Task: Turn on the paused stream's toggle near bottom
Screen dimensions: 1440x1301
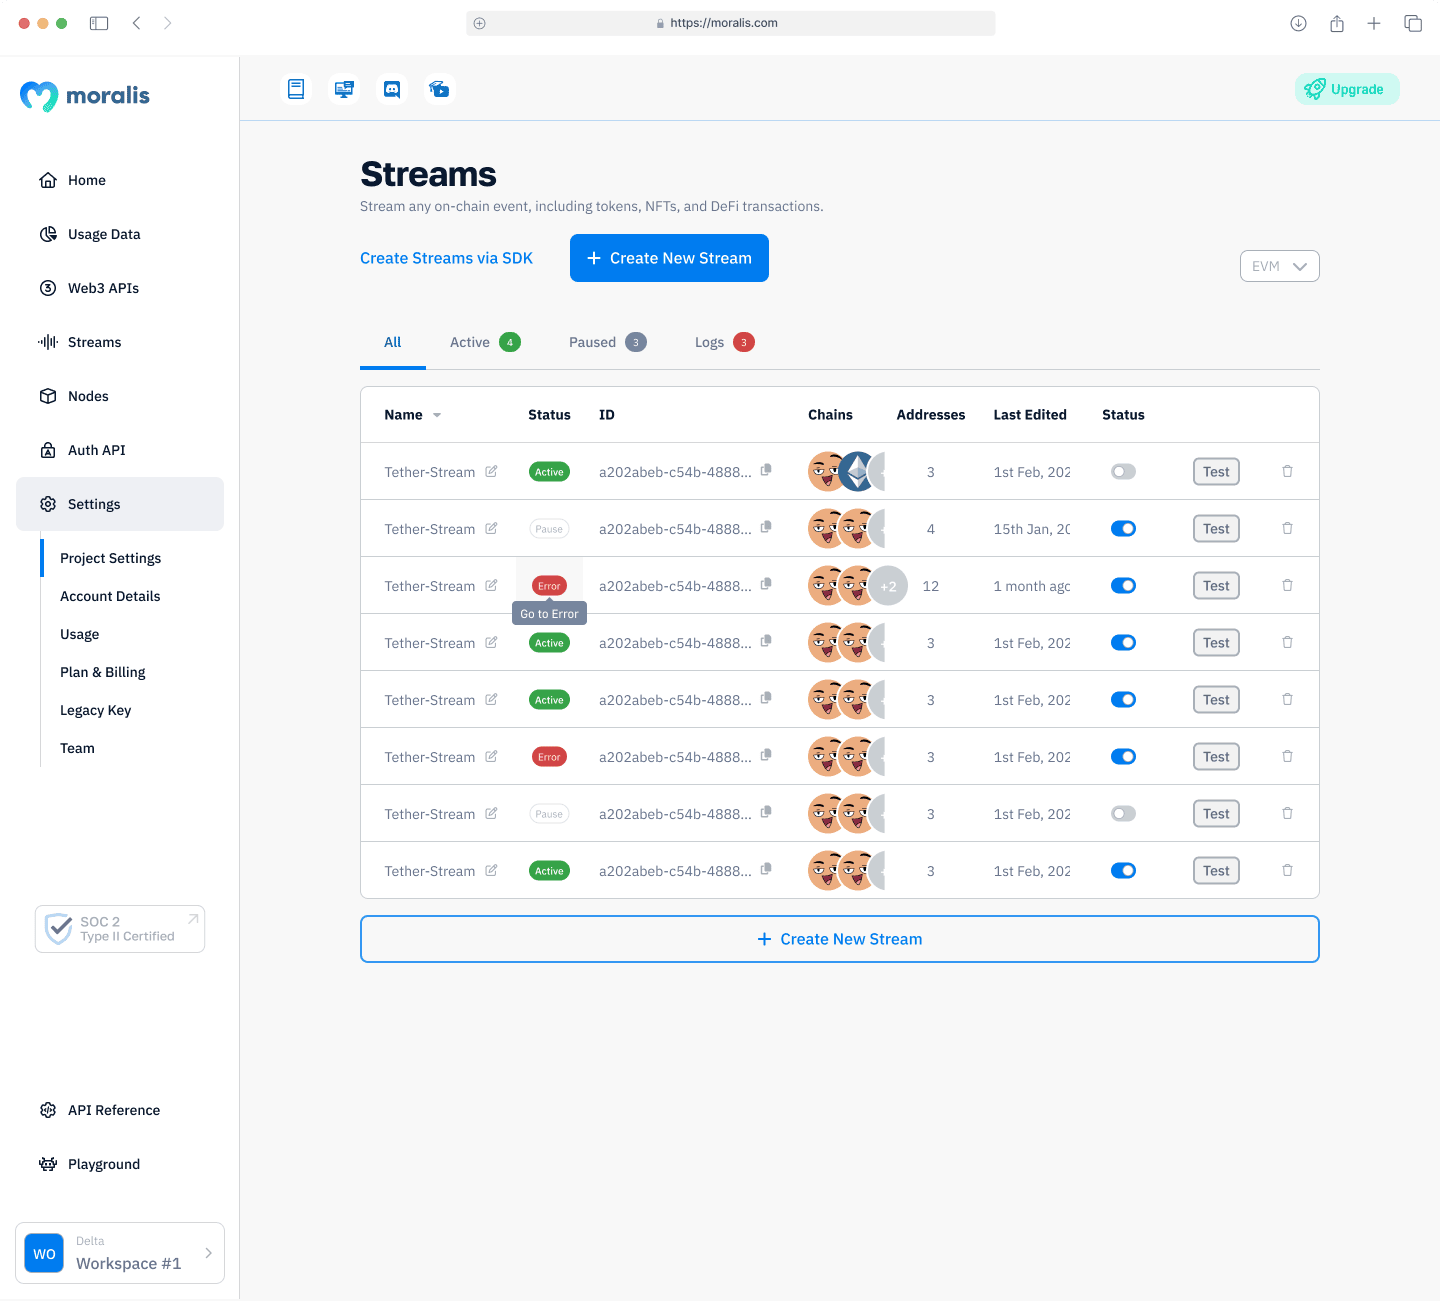Action: [x=1123, y=813]
